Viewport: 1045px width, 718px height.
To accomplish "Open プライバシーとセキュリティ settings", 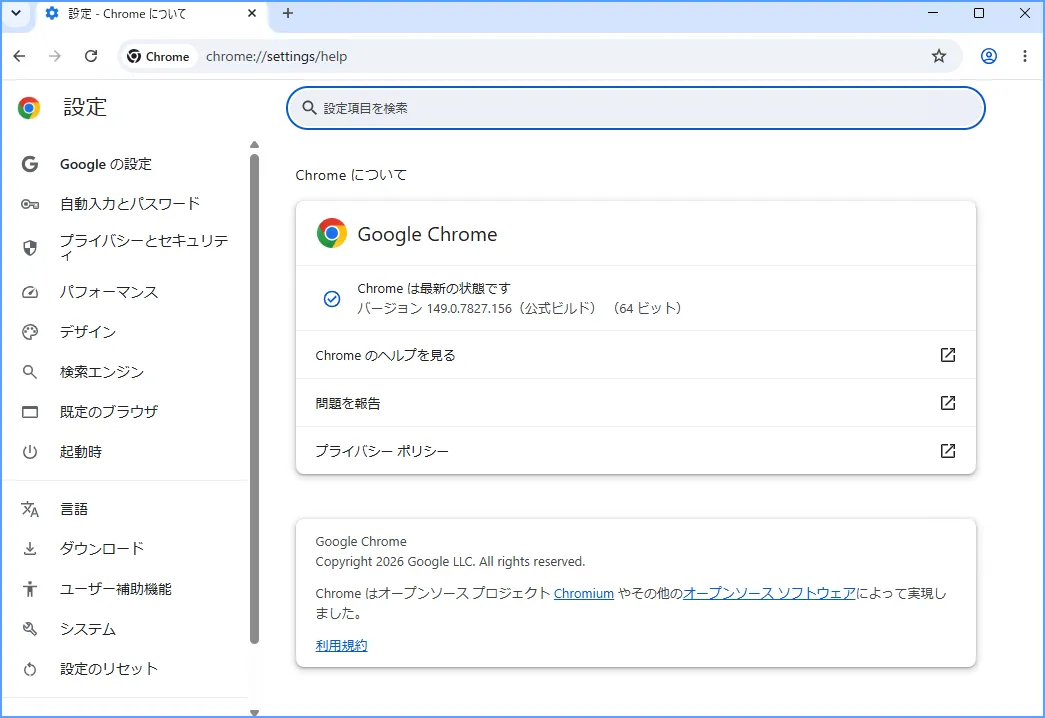I will (x=143, y=247).
